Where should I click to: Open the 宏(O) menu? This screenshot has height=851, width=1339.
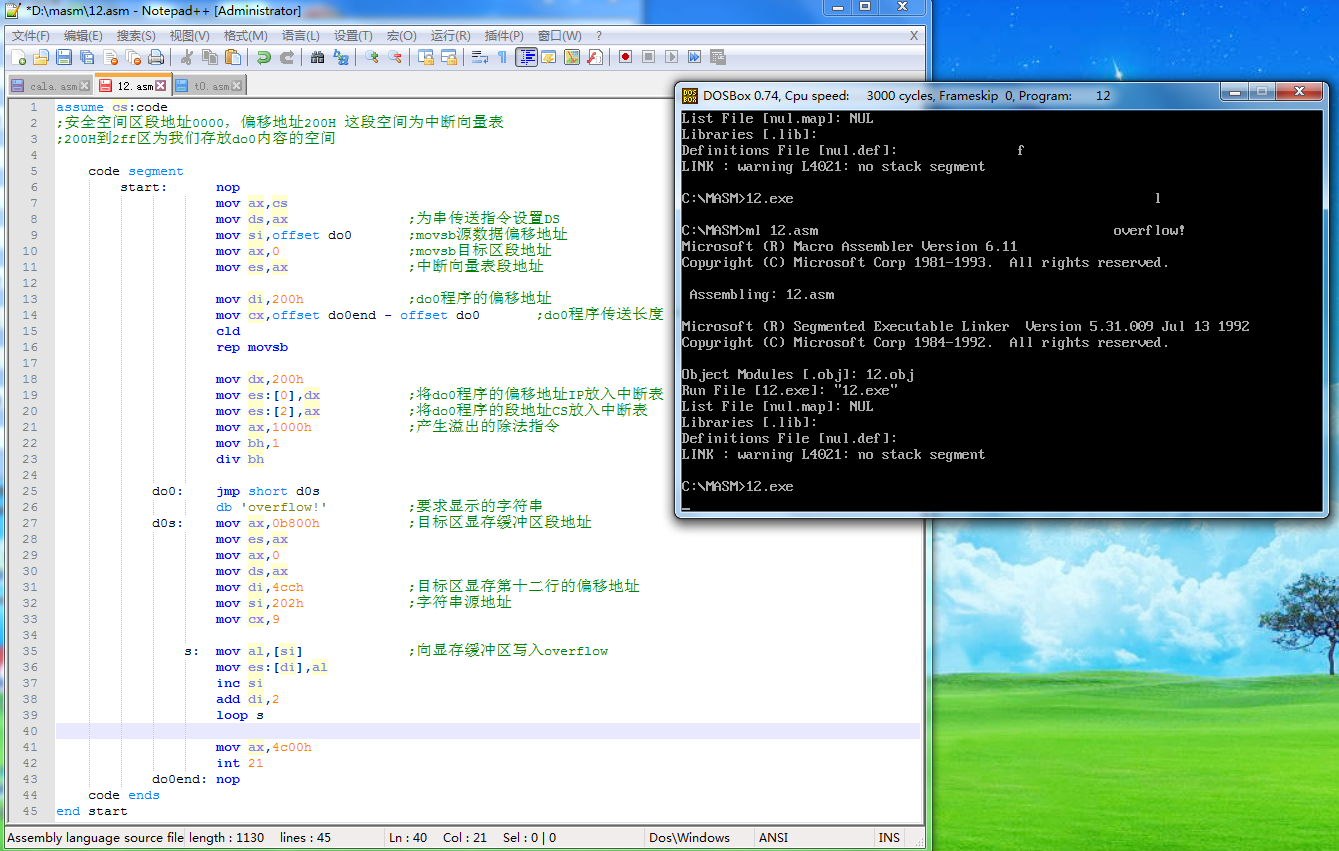[403, 35]
